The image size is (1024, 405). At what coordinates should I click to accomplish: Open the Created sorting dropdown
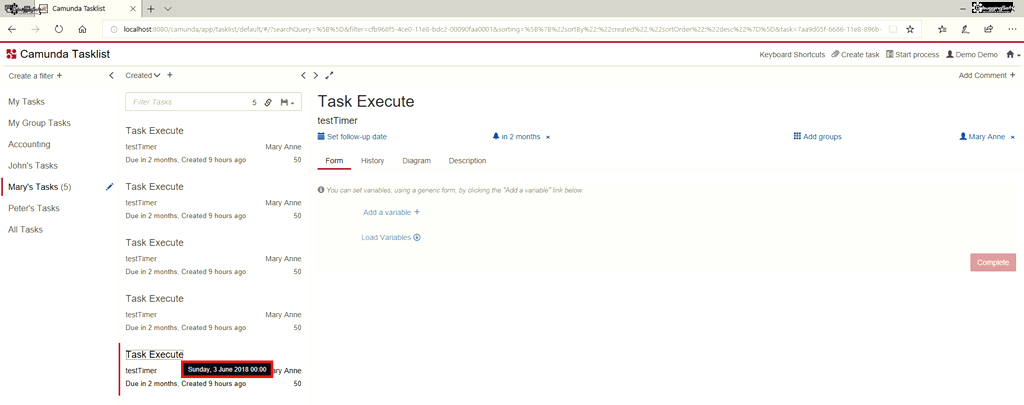coord(143,76)
